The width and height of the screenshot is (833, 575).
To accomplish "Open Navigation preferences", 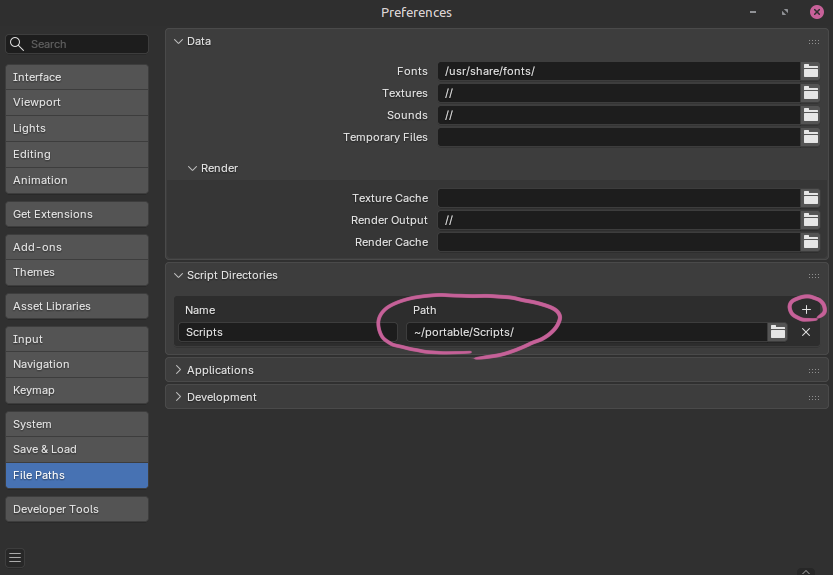I will pos(77,364).
